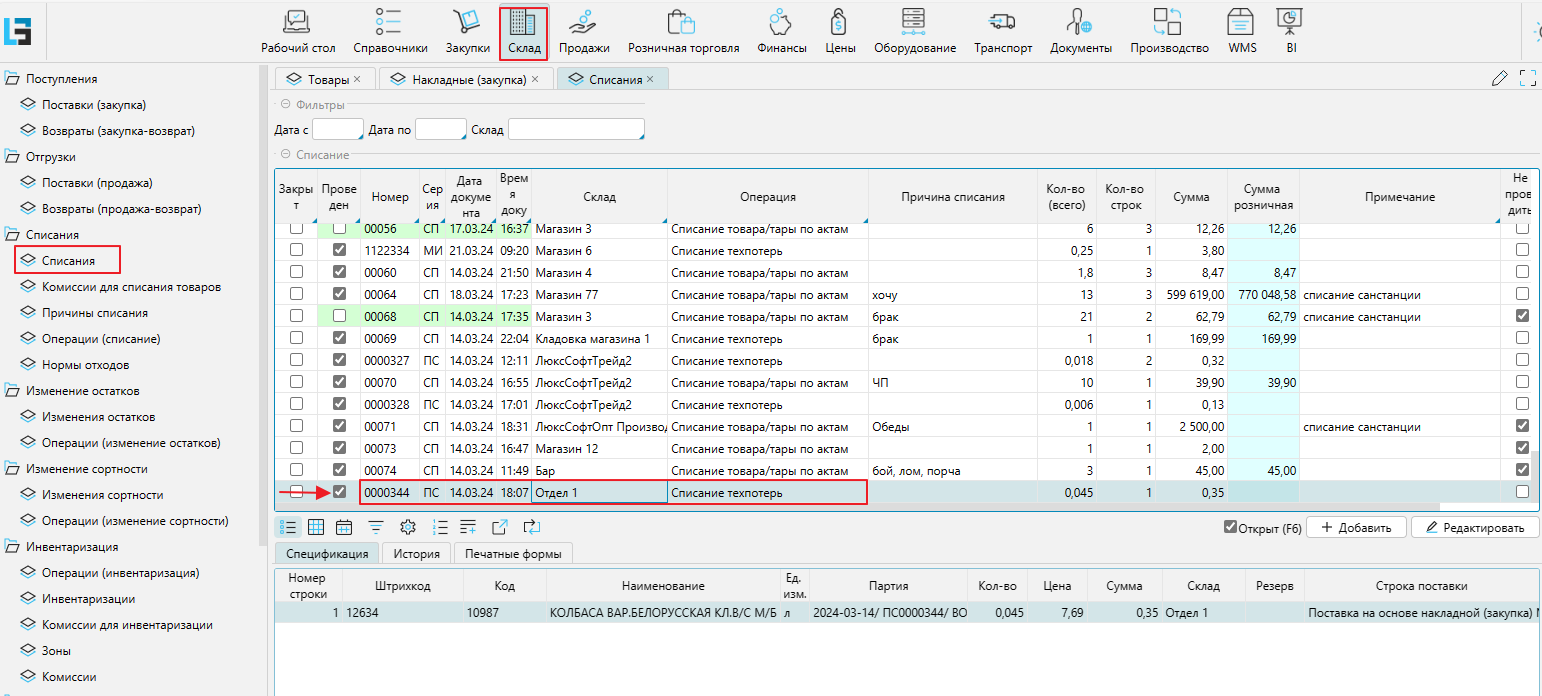Switch to the История tab
1542x696 pixels.
point(416,554)
